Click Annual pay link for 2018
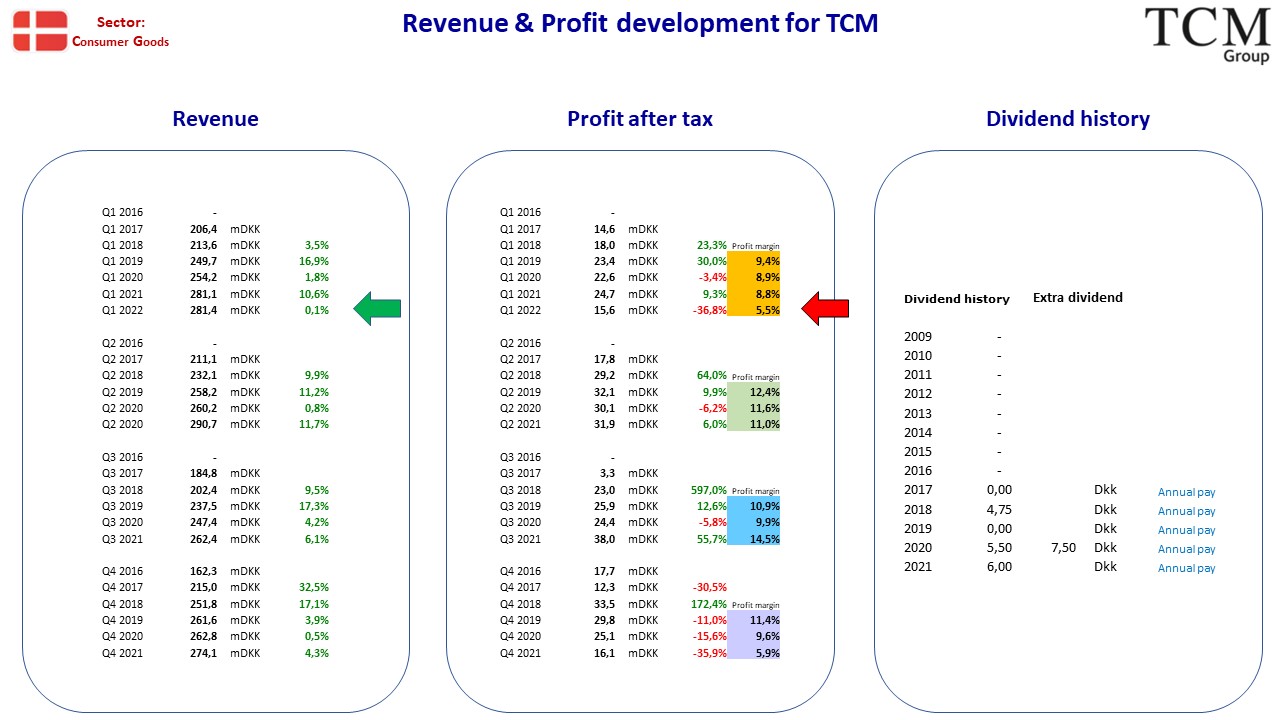This screenshot has width=1280, height=720. point(1187,511)
